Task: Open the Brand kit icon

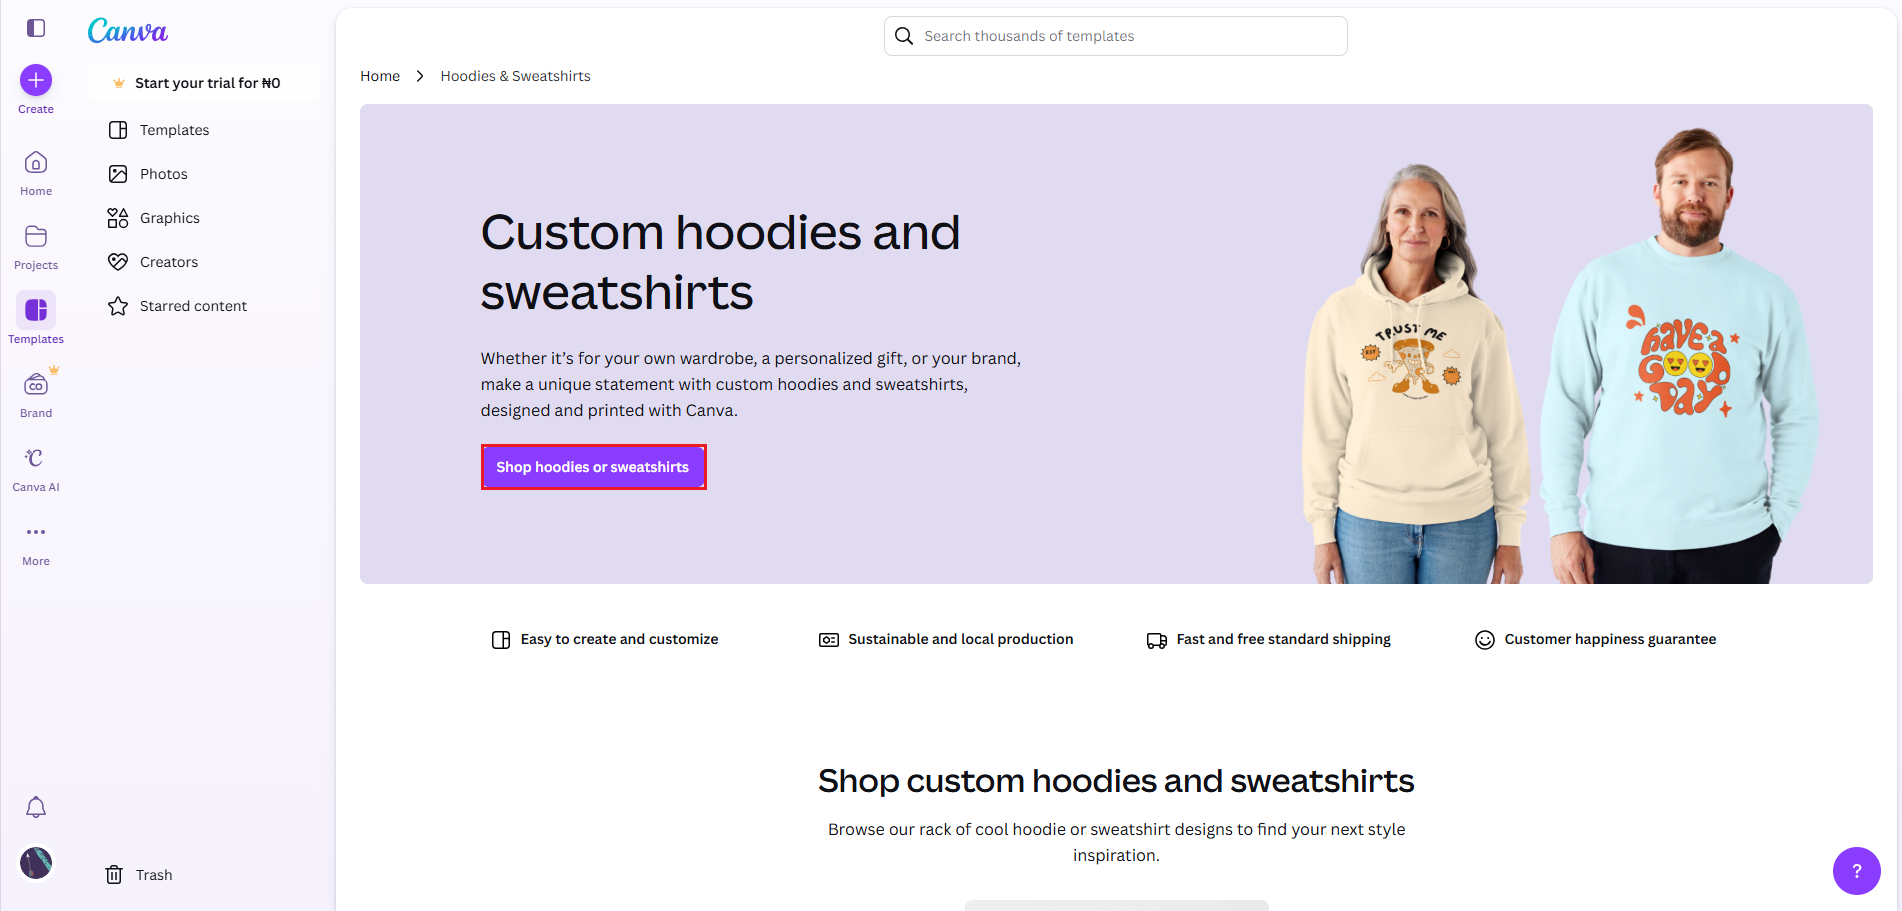Action: [36, 394]
